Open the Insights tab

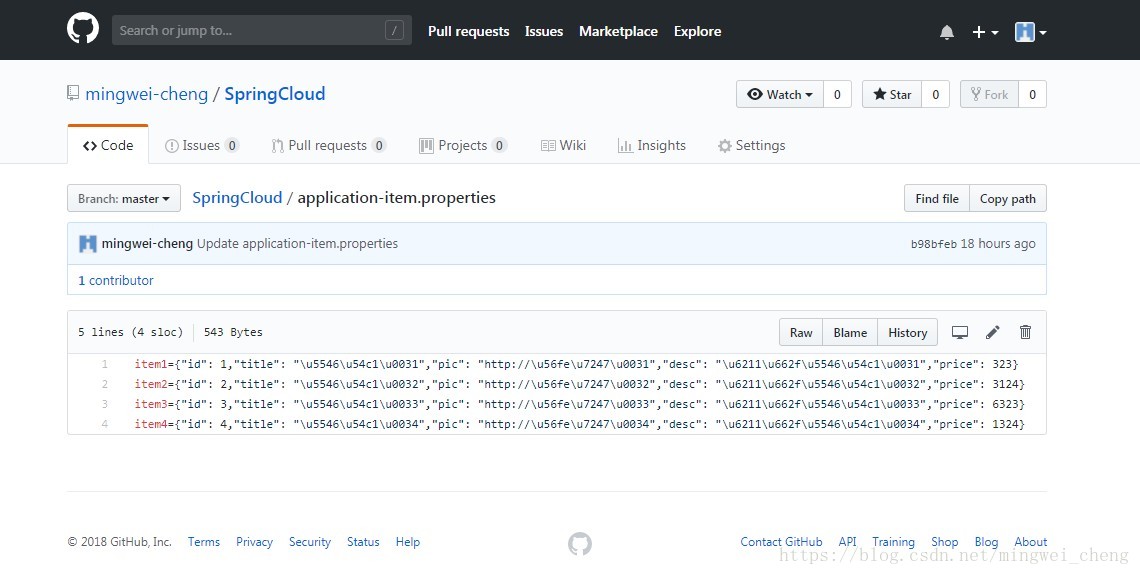click(x=651, y=145)
